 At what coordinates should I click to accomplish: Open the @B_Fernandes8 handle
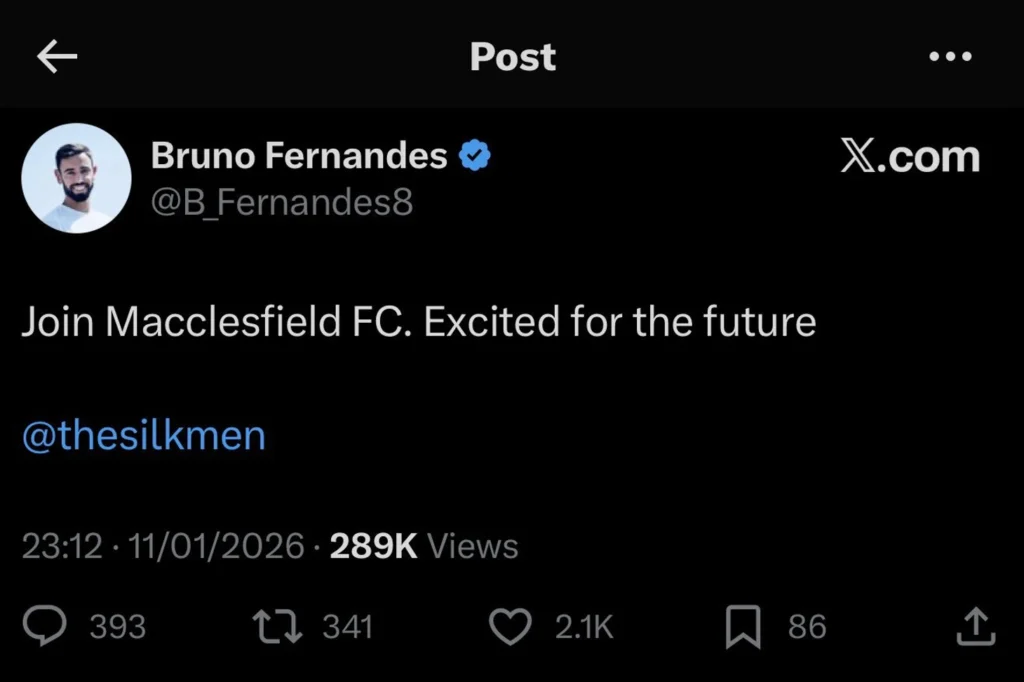tap(281, 202)
